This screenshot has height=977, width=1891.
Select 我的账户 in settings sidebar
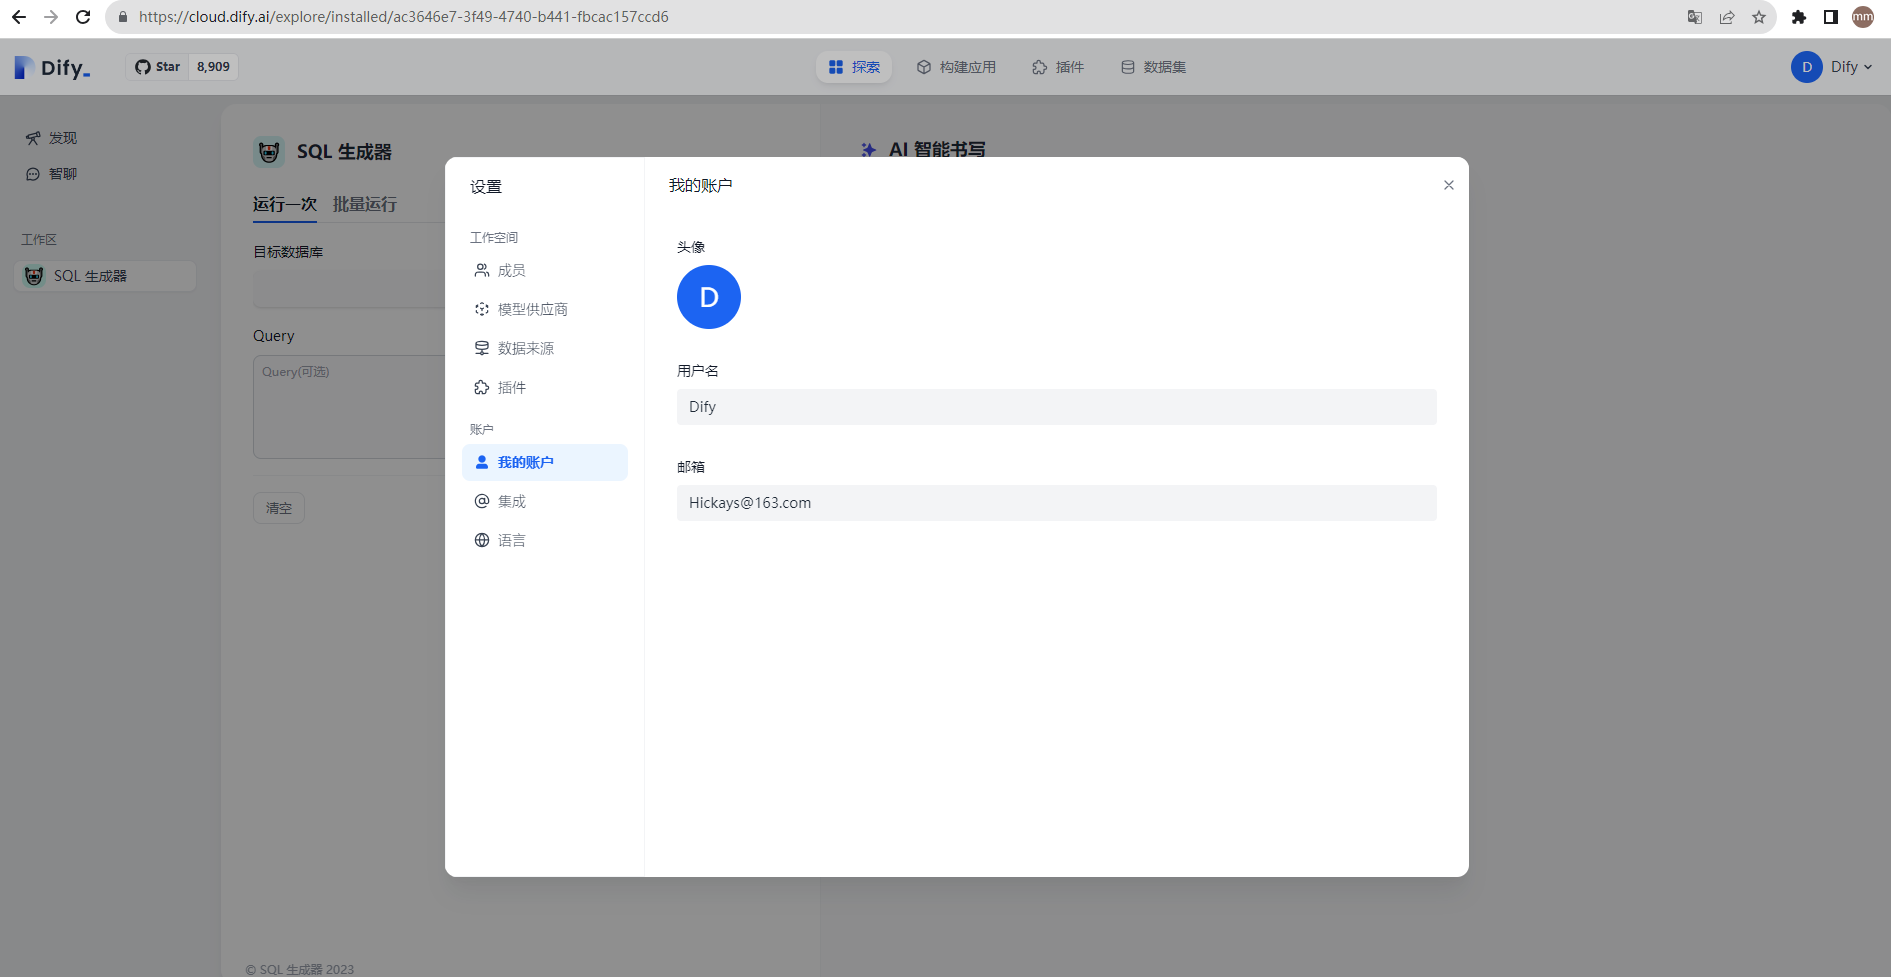(x=544, y=463)
